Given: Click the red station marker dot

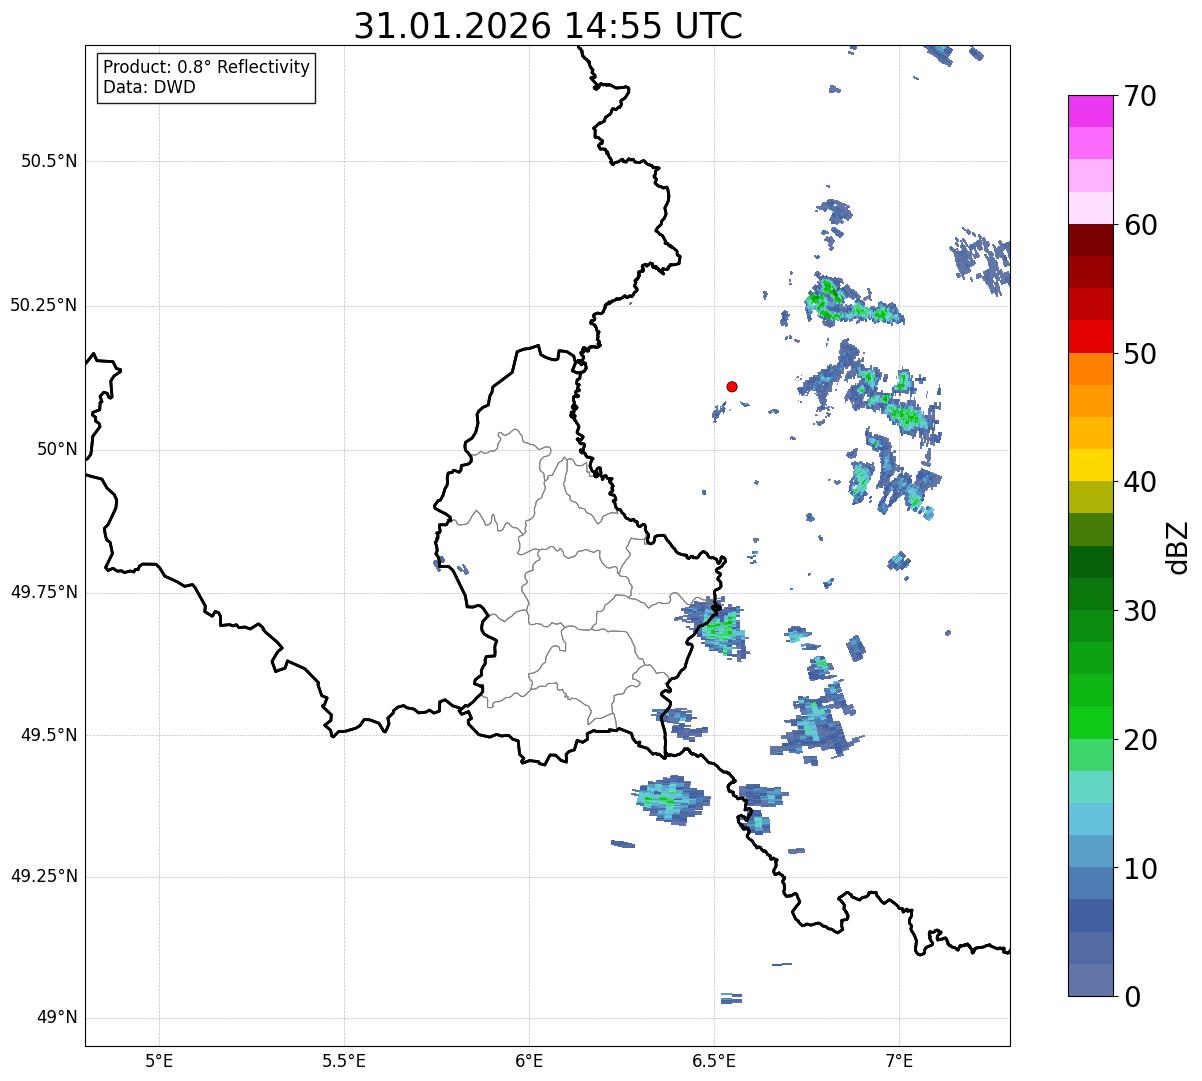Looking at the screenshot, I should [732, 386].
